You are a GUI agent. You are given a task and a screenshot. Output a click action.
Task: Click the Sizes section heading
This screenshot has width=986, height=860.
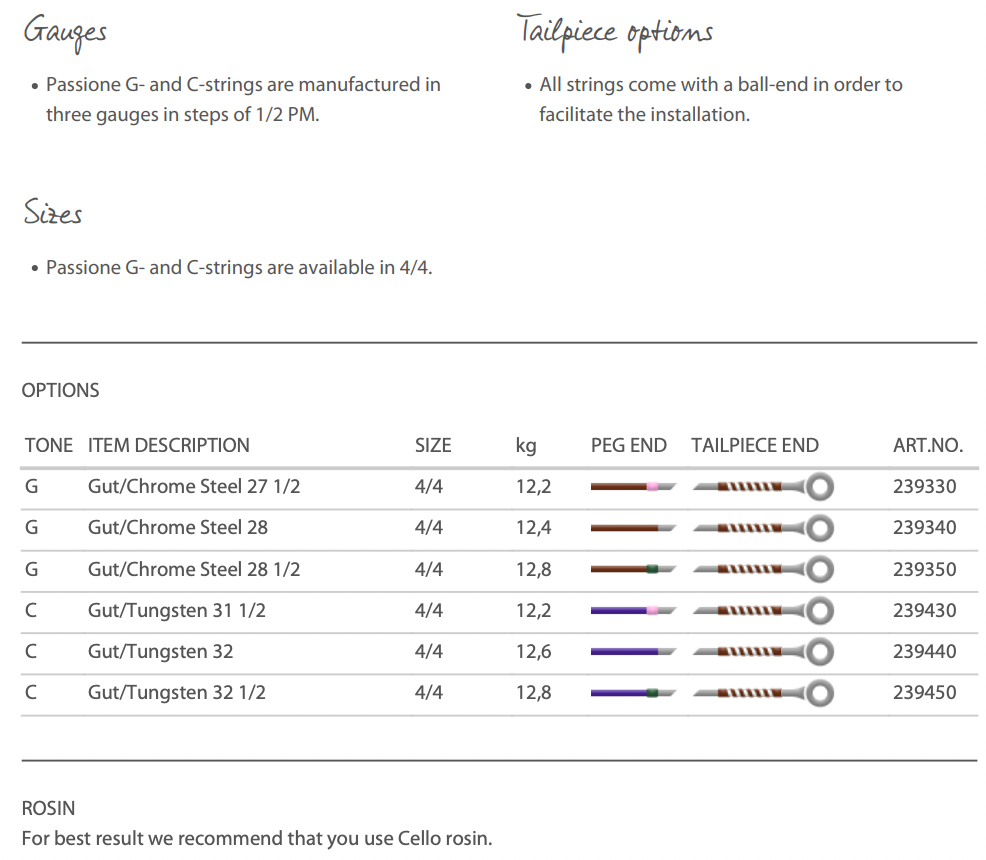[x=53, y=214]
